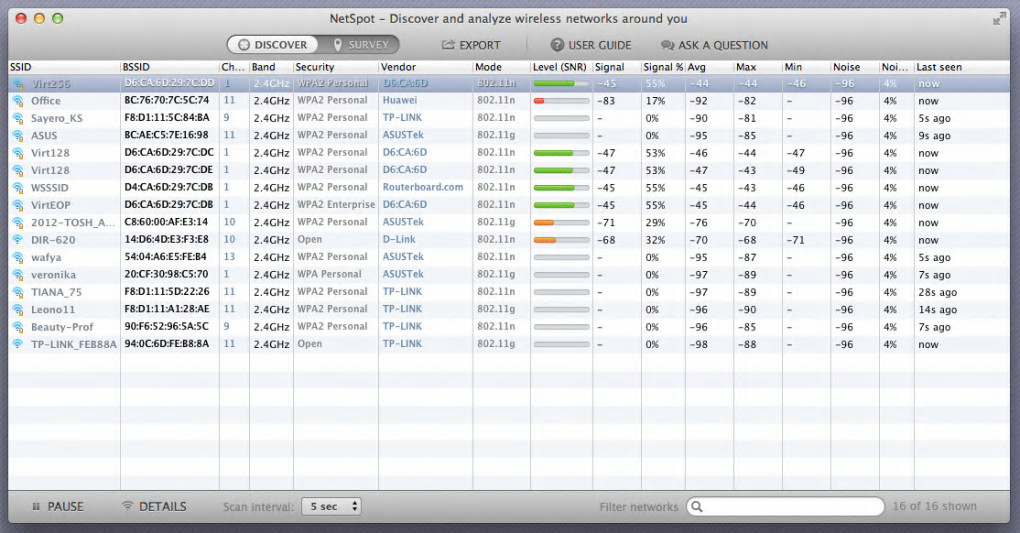
Task: Click the Wi-Fi icon next to TIANA_75
Action: click(x=18, y=292)
